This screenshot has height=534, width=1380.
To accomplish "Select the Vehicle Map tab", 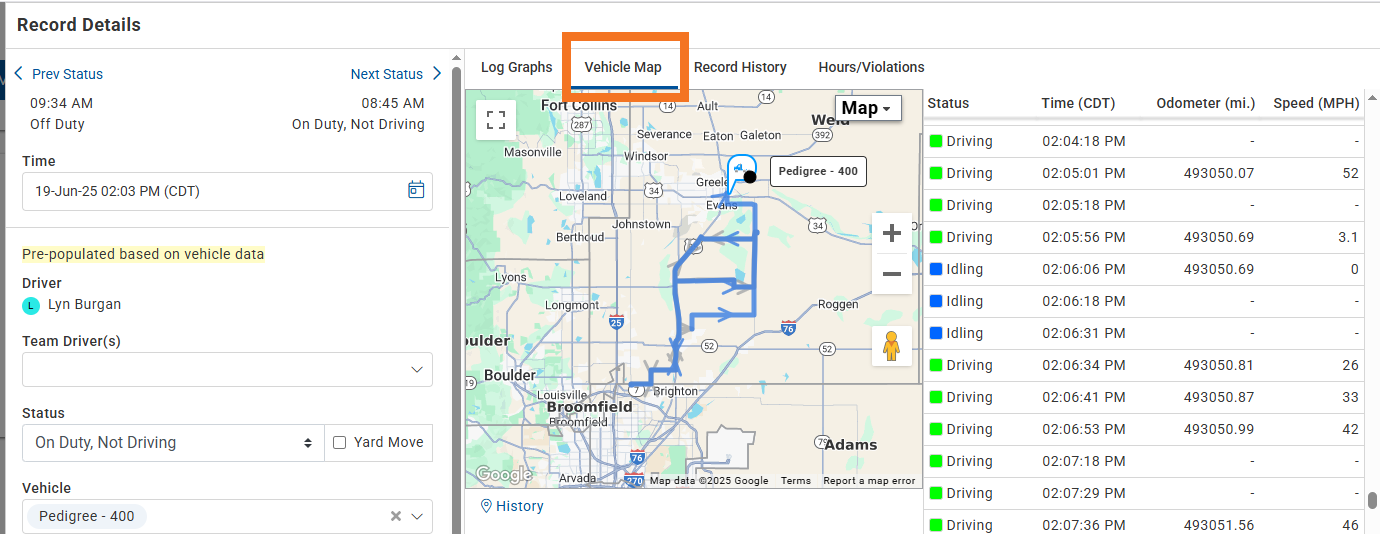I will click(x=623, y=67).
